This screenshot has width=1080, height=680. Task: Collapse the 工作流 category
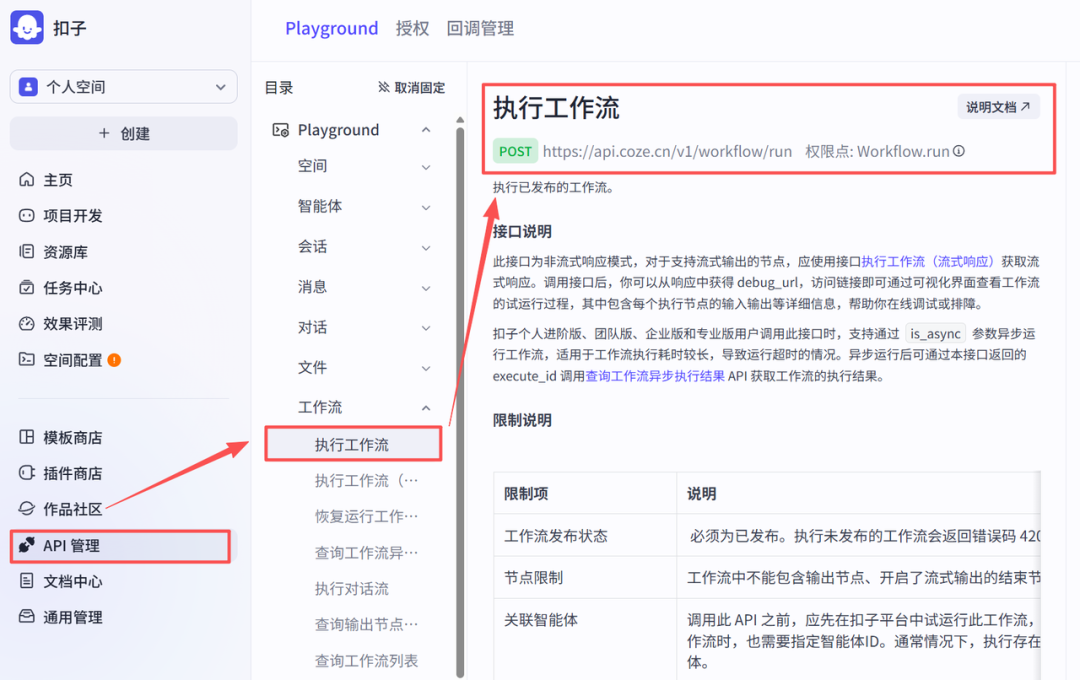pyautogui.click(x=426, y=407)
